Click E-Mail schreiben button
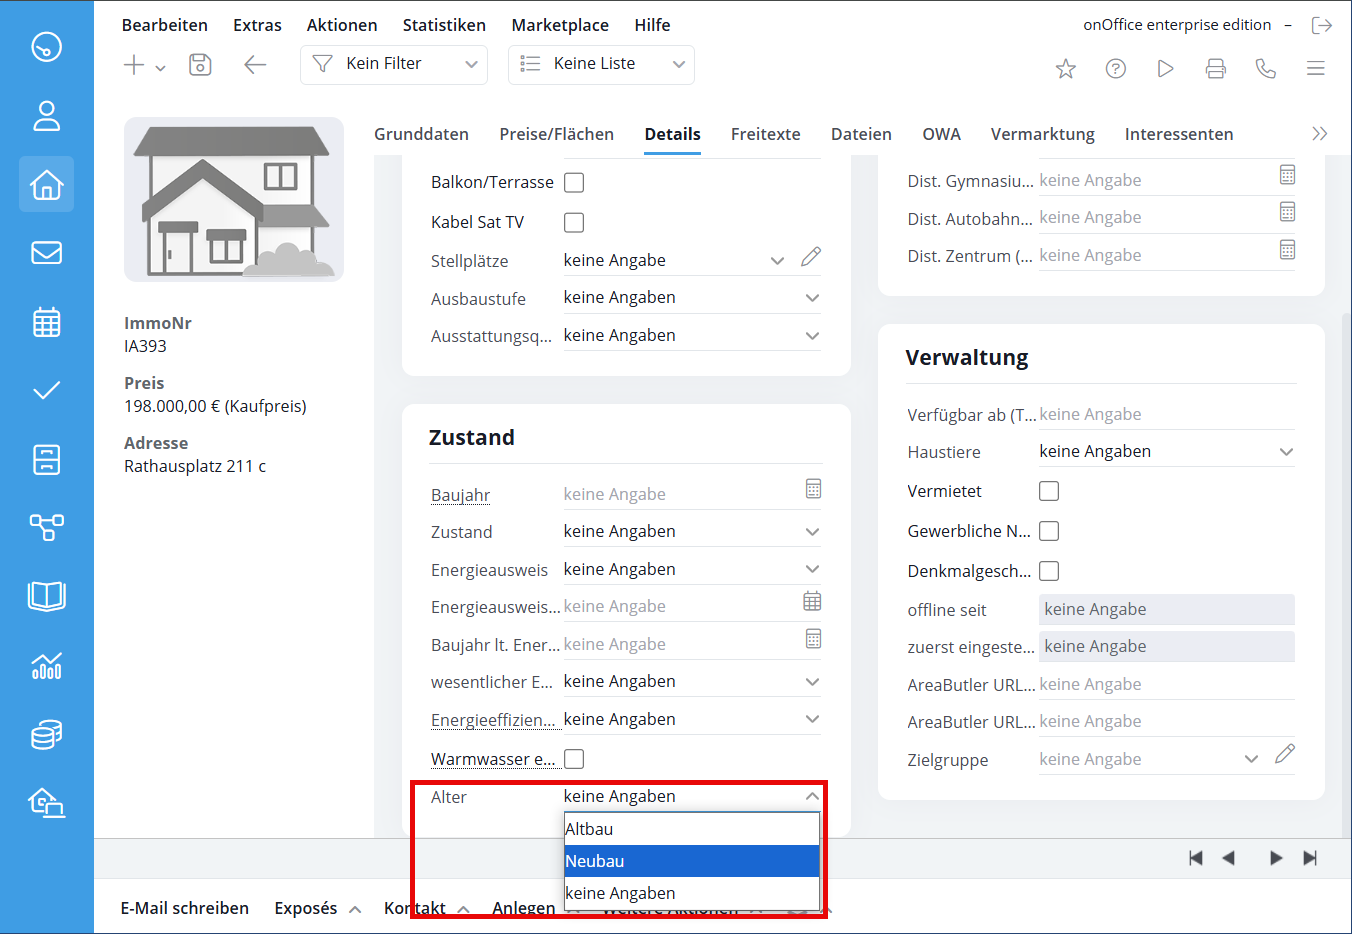 click(x=185, y=908)
